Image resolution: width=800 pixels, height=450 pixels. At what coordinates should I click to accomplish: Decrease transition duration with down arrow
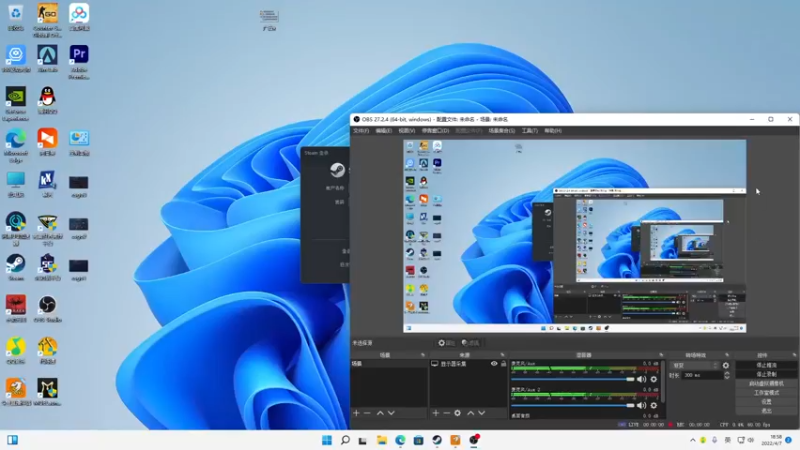coord(727,378)
